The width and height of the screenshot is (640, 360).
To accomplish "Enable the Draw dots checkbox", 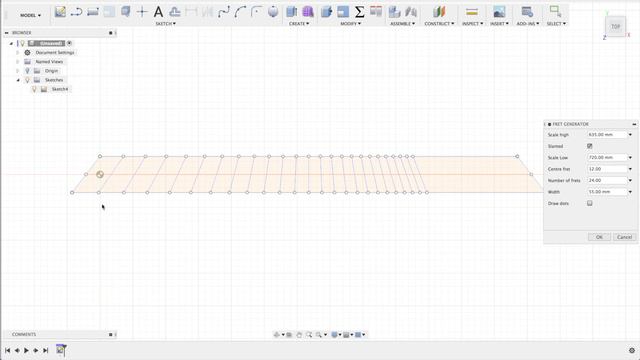I will click(x=590, y=203).
